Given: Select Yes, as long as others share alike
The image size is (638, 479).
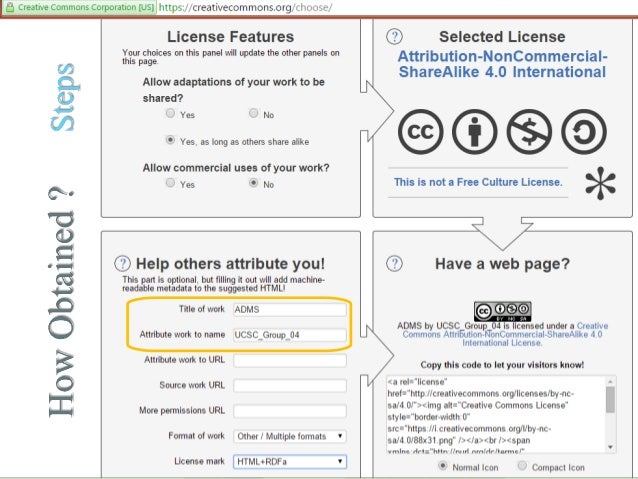Looking at the screenshot, I should 170,140.
